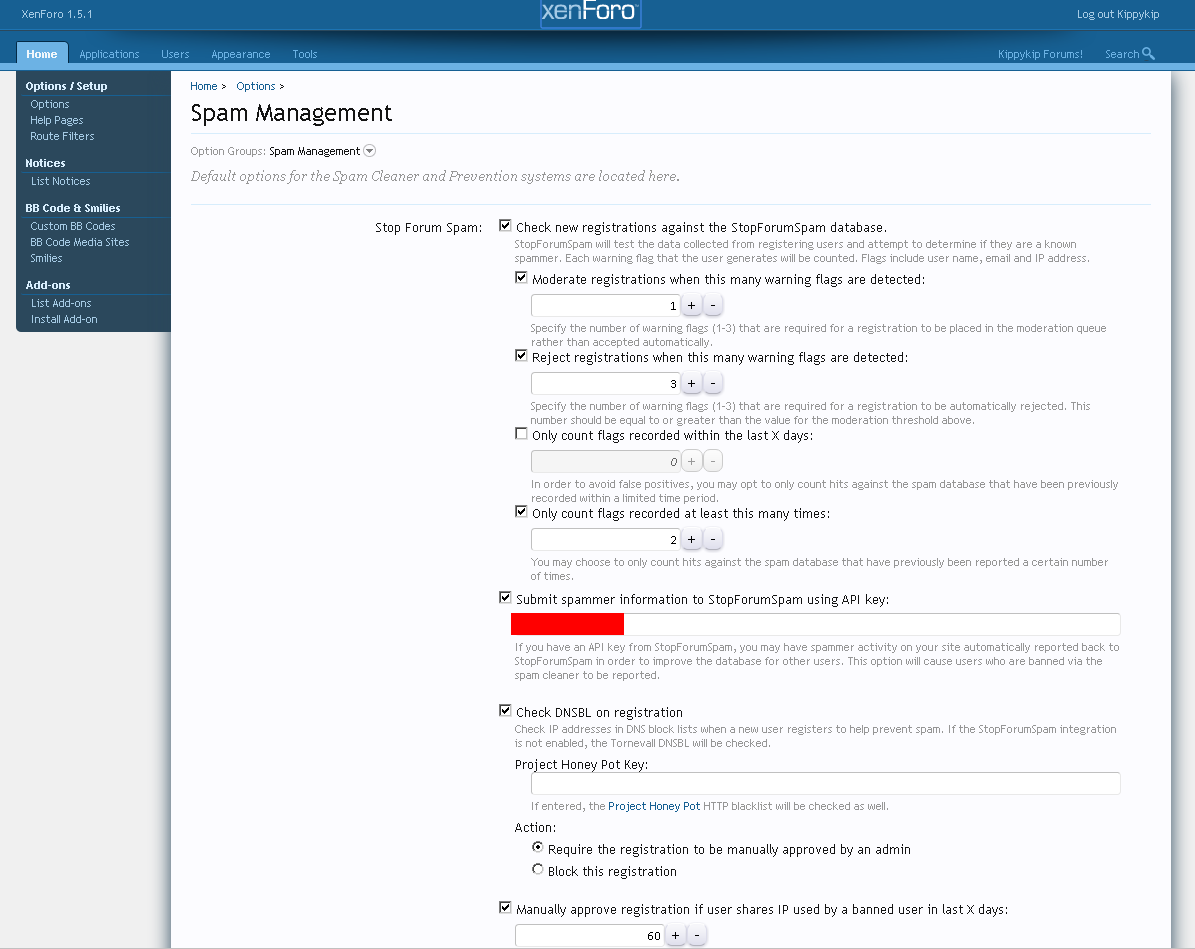Uncheck Check new registrations against StopForumSpam
Image resolution: width=1195 pixels, height=949 pixels.
[505, 227]
